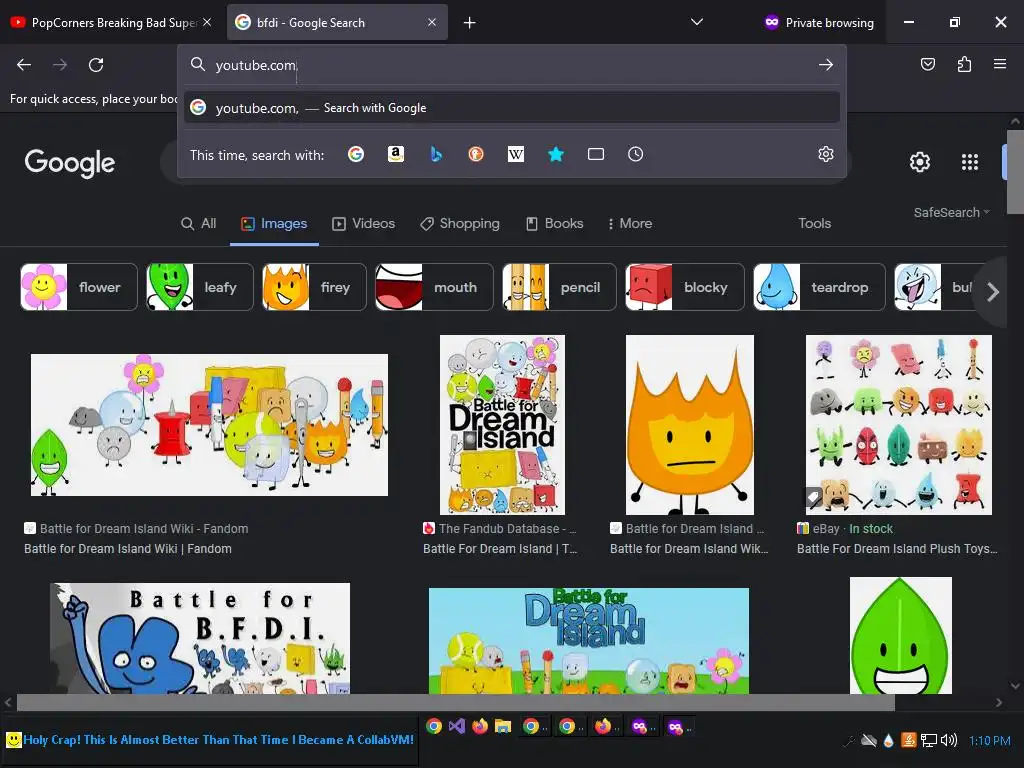Select the Images results tab
Viewport: 1024px width, 768px height.
[274, 223]
